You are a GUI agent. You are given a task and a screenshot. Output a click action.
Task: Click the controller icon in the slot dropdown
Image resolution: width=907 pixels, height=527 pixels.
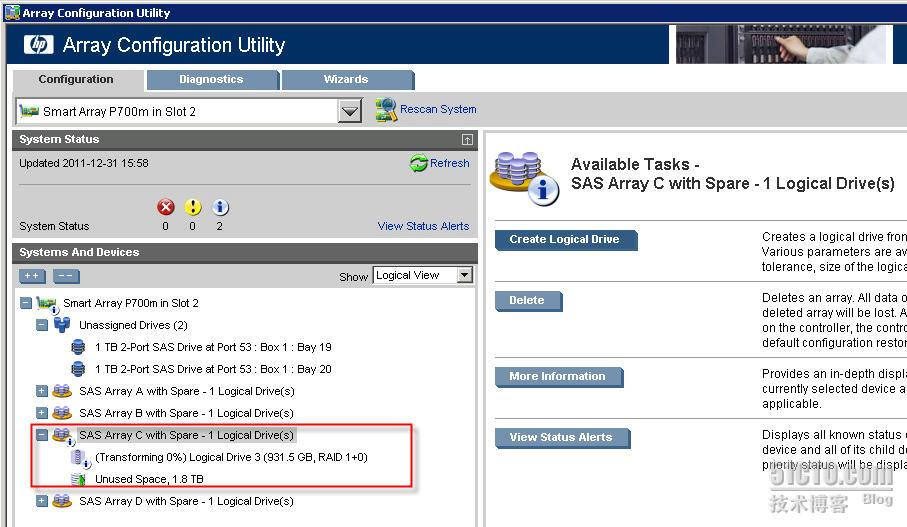click(x=28, y=110)
